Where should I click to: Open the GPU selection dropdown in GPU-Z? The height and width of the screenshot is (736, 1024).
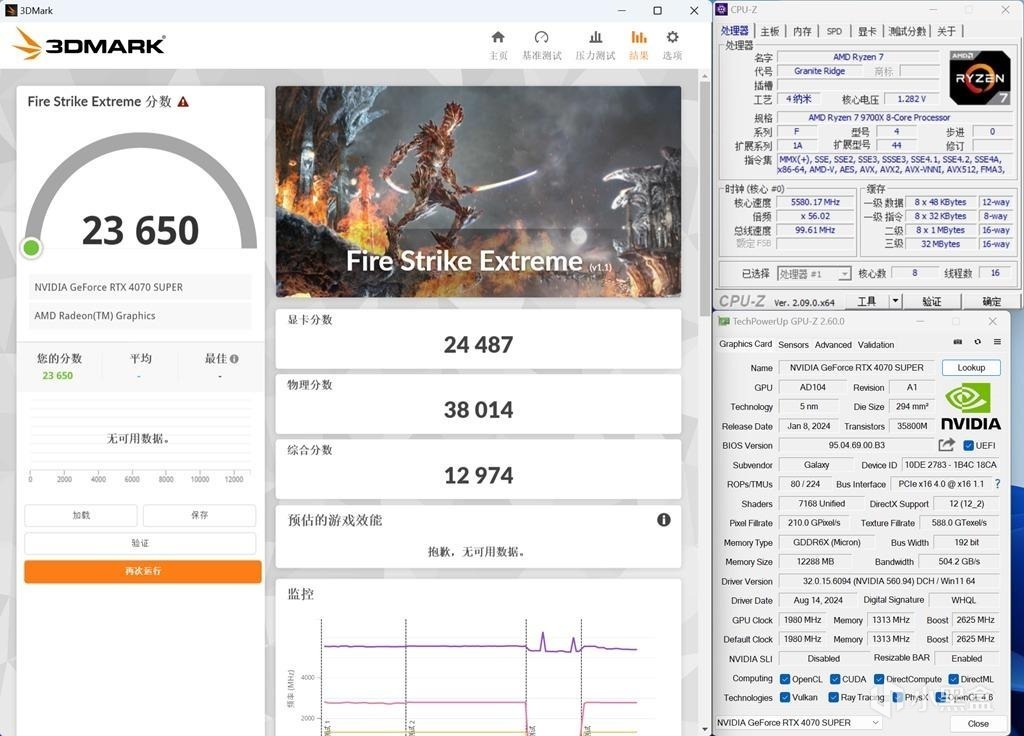pyautogui.click(x=799, y=722)
